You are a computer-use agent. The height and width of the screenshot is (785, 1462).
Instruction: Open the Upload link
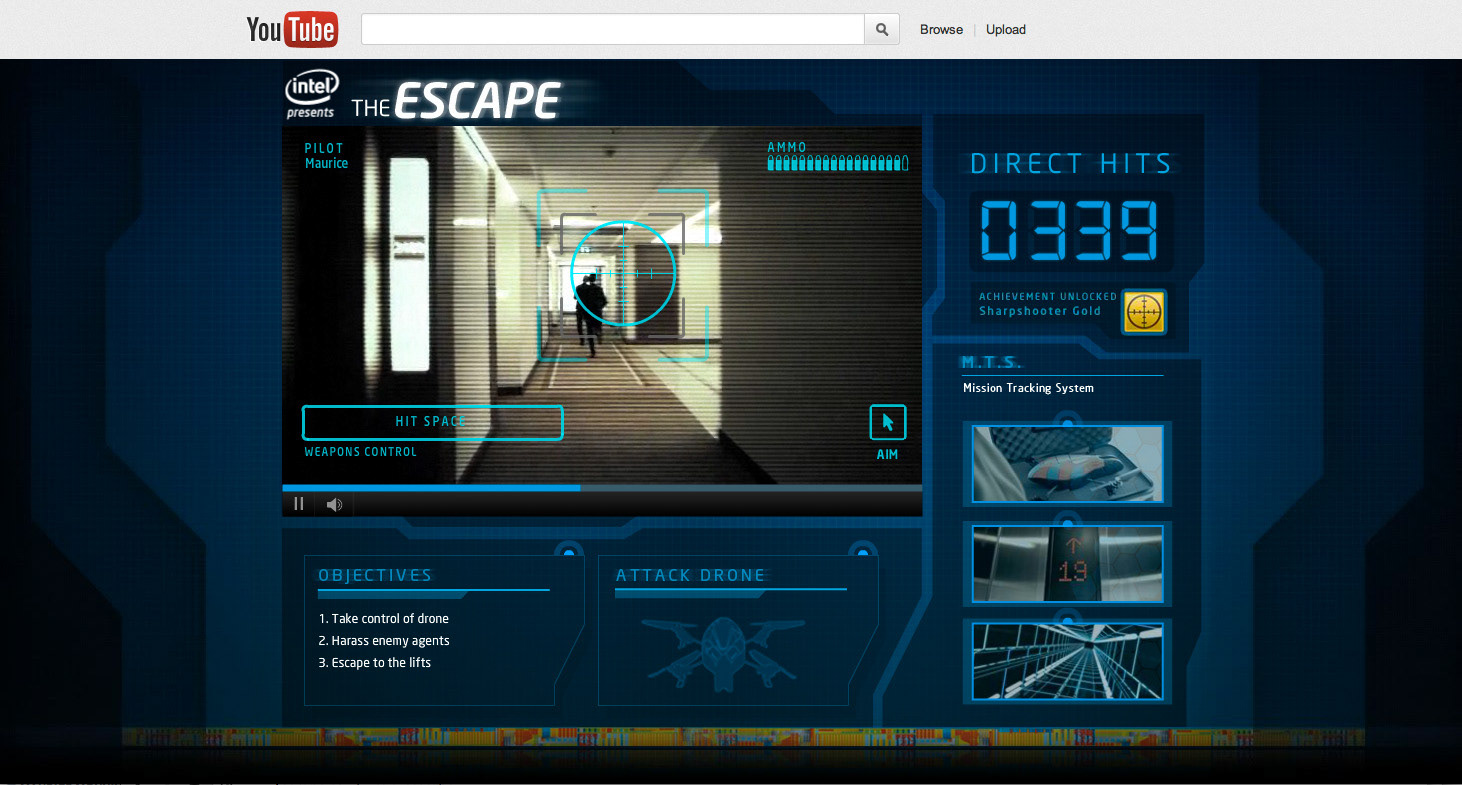point(1006,29)
